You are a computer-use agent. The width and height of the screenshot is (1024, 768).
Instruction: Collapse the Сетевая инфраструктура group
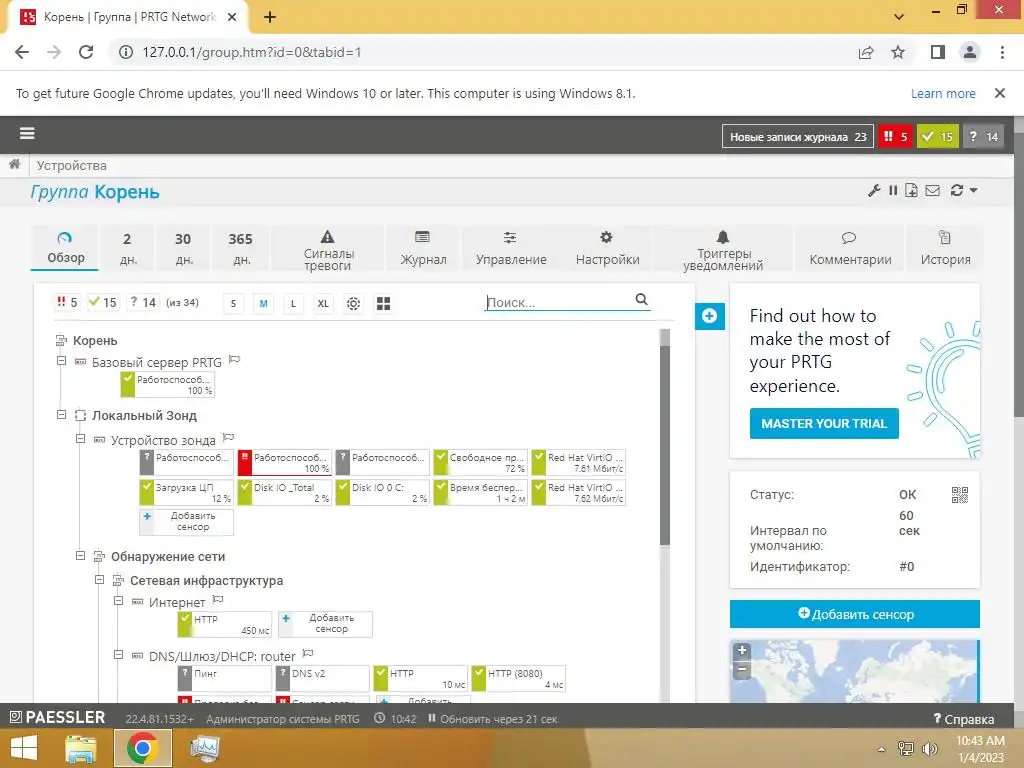pyautogui.click(x=99, y=579)
